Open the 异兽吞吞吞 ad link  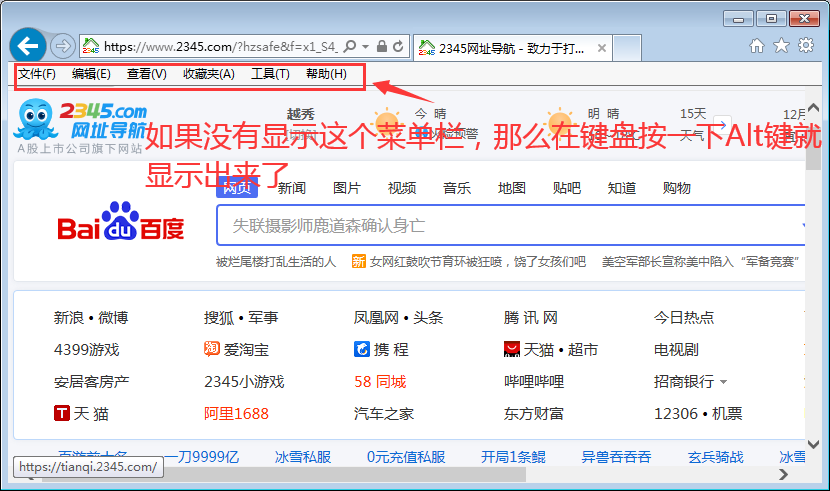pos(616,457)
